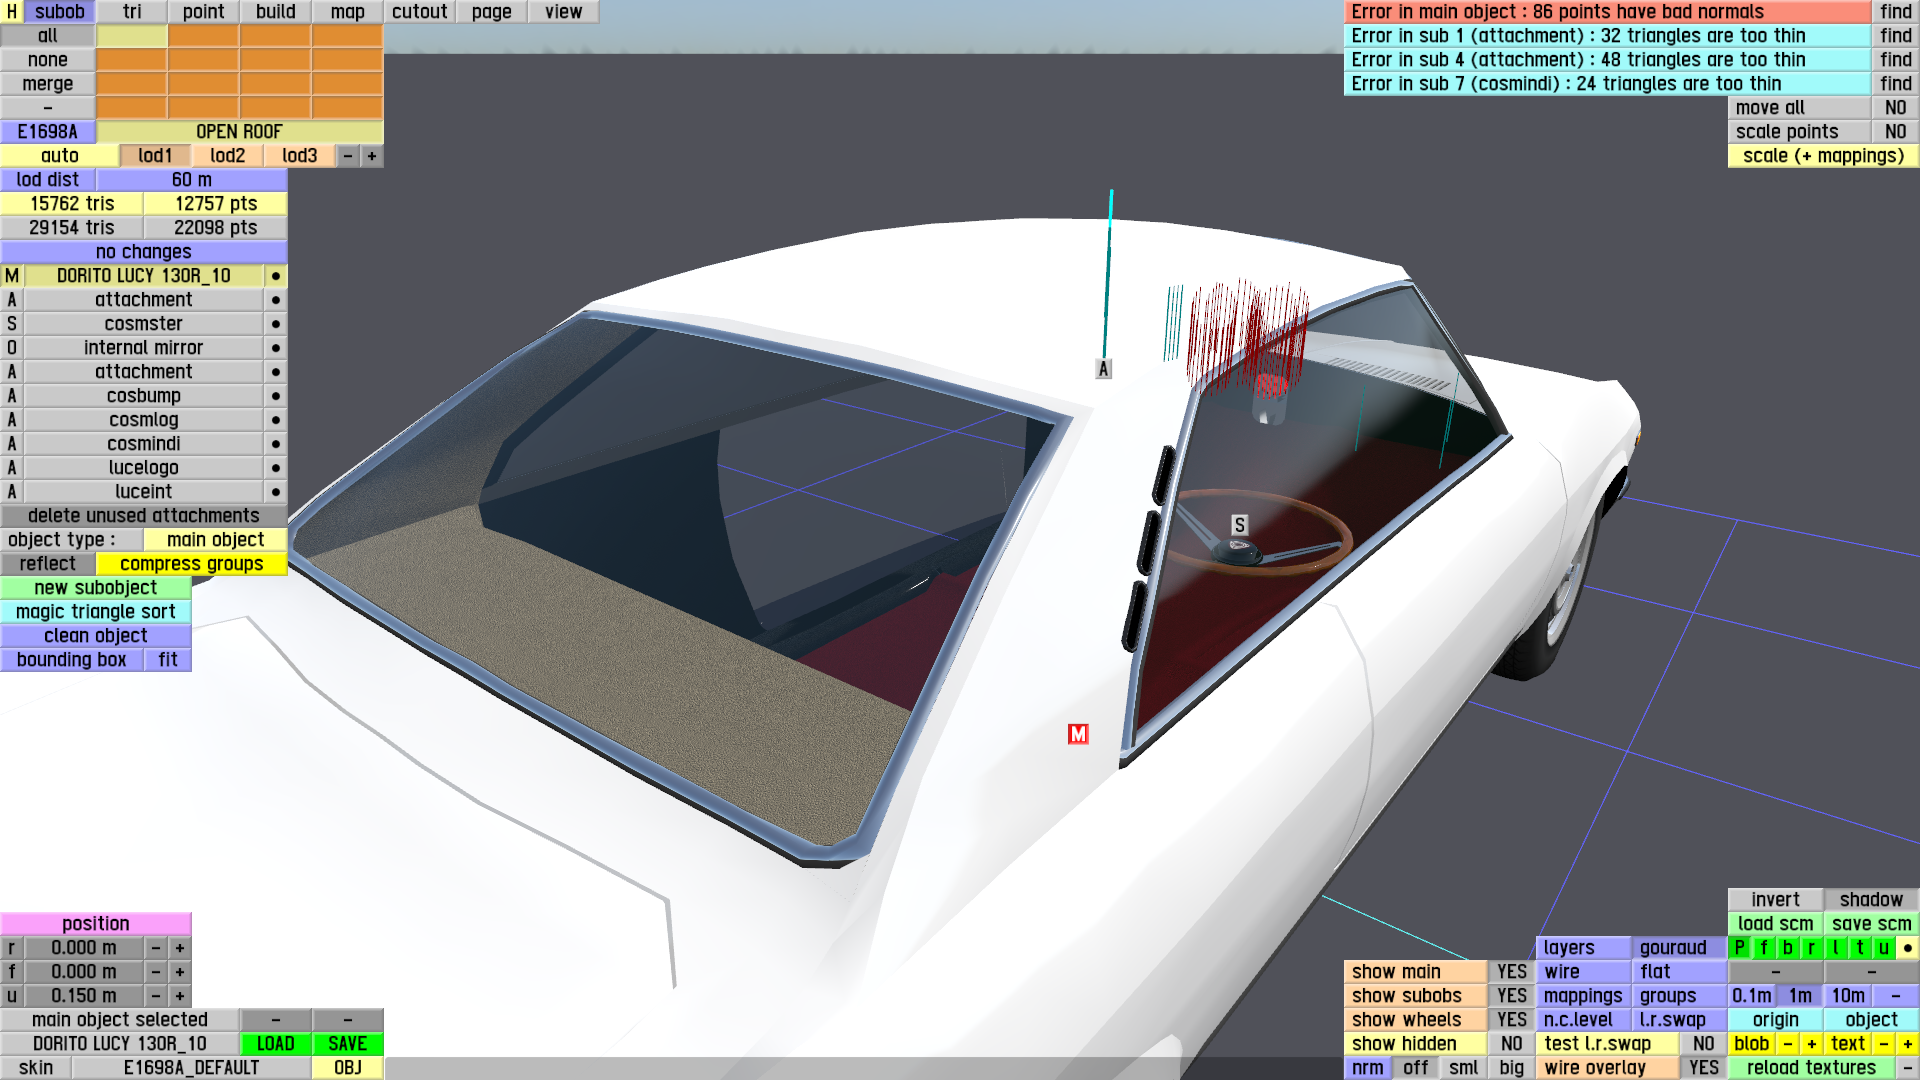Click the H button in top-left corner
Image resolution: width=1920 pixels, height=1080 pixels.
click(x=12, y=12)
